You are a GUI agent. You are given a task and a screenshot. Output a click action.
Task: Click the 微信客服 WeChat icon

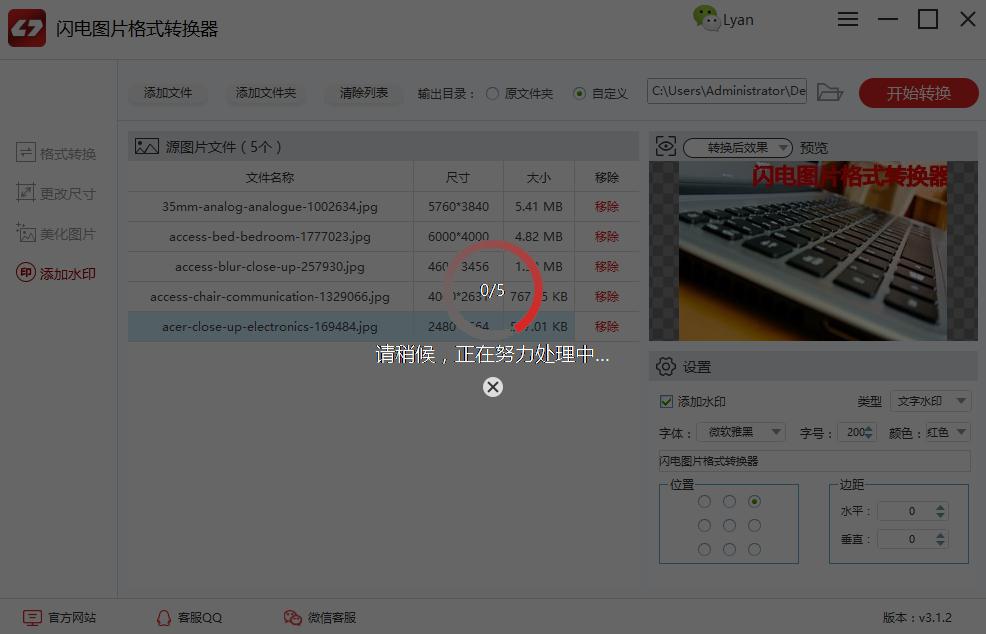[292, 618]
